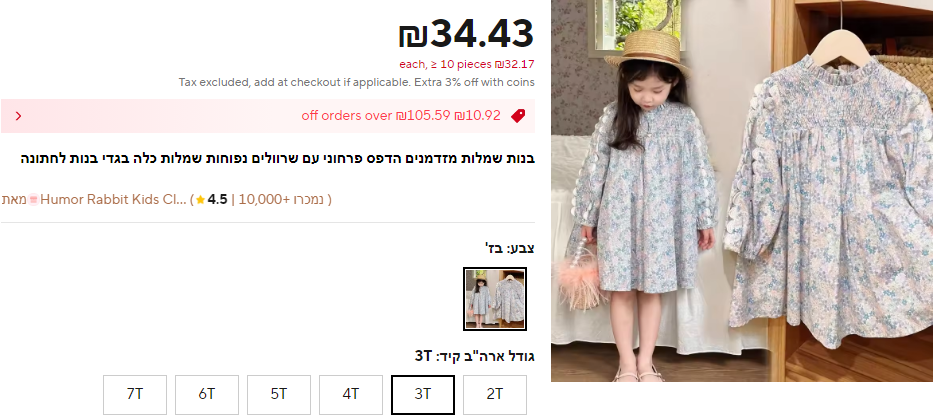Select the 7T size button
Image resolution: width=933 pixels, height=415 pixels.
pos(134,394)
